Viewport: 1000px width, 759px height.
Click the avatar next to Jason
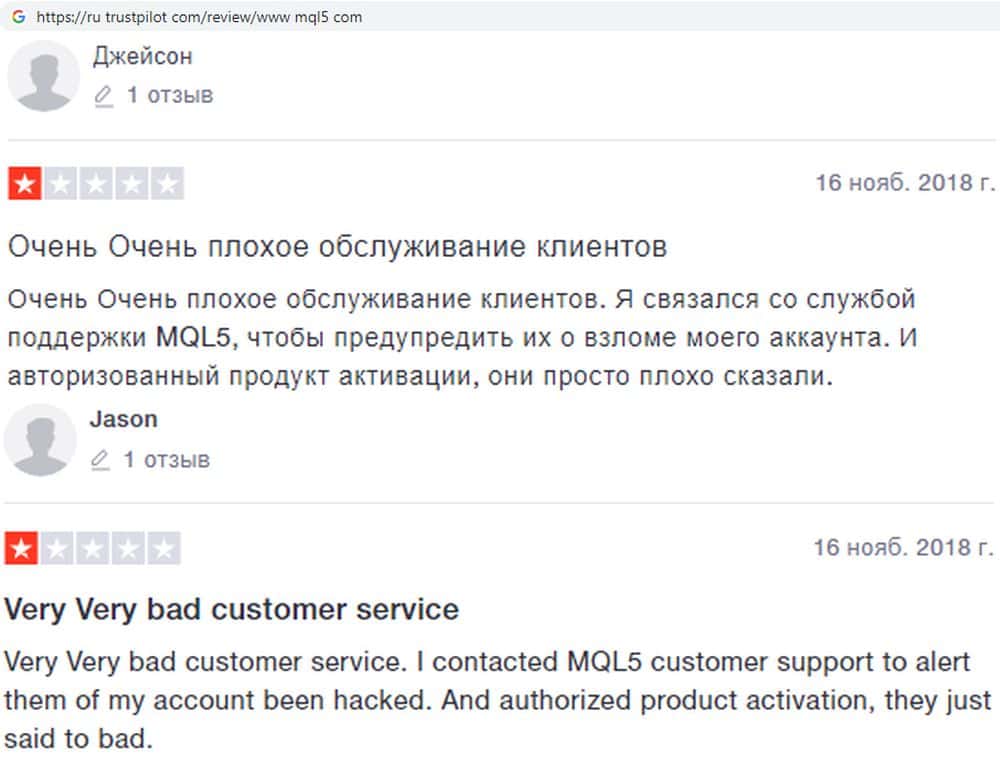tap(40, 440)
